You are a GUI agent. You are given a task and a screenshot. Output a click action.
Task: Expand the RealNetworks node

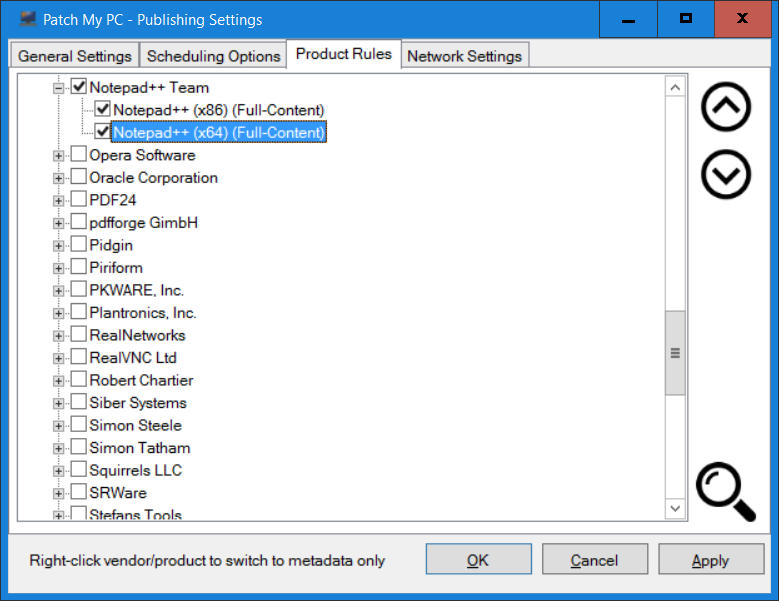click(59, 336)
